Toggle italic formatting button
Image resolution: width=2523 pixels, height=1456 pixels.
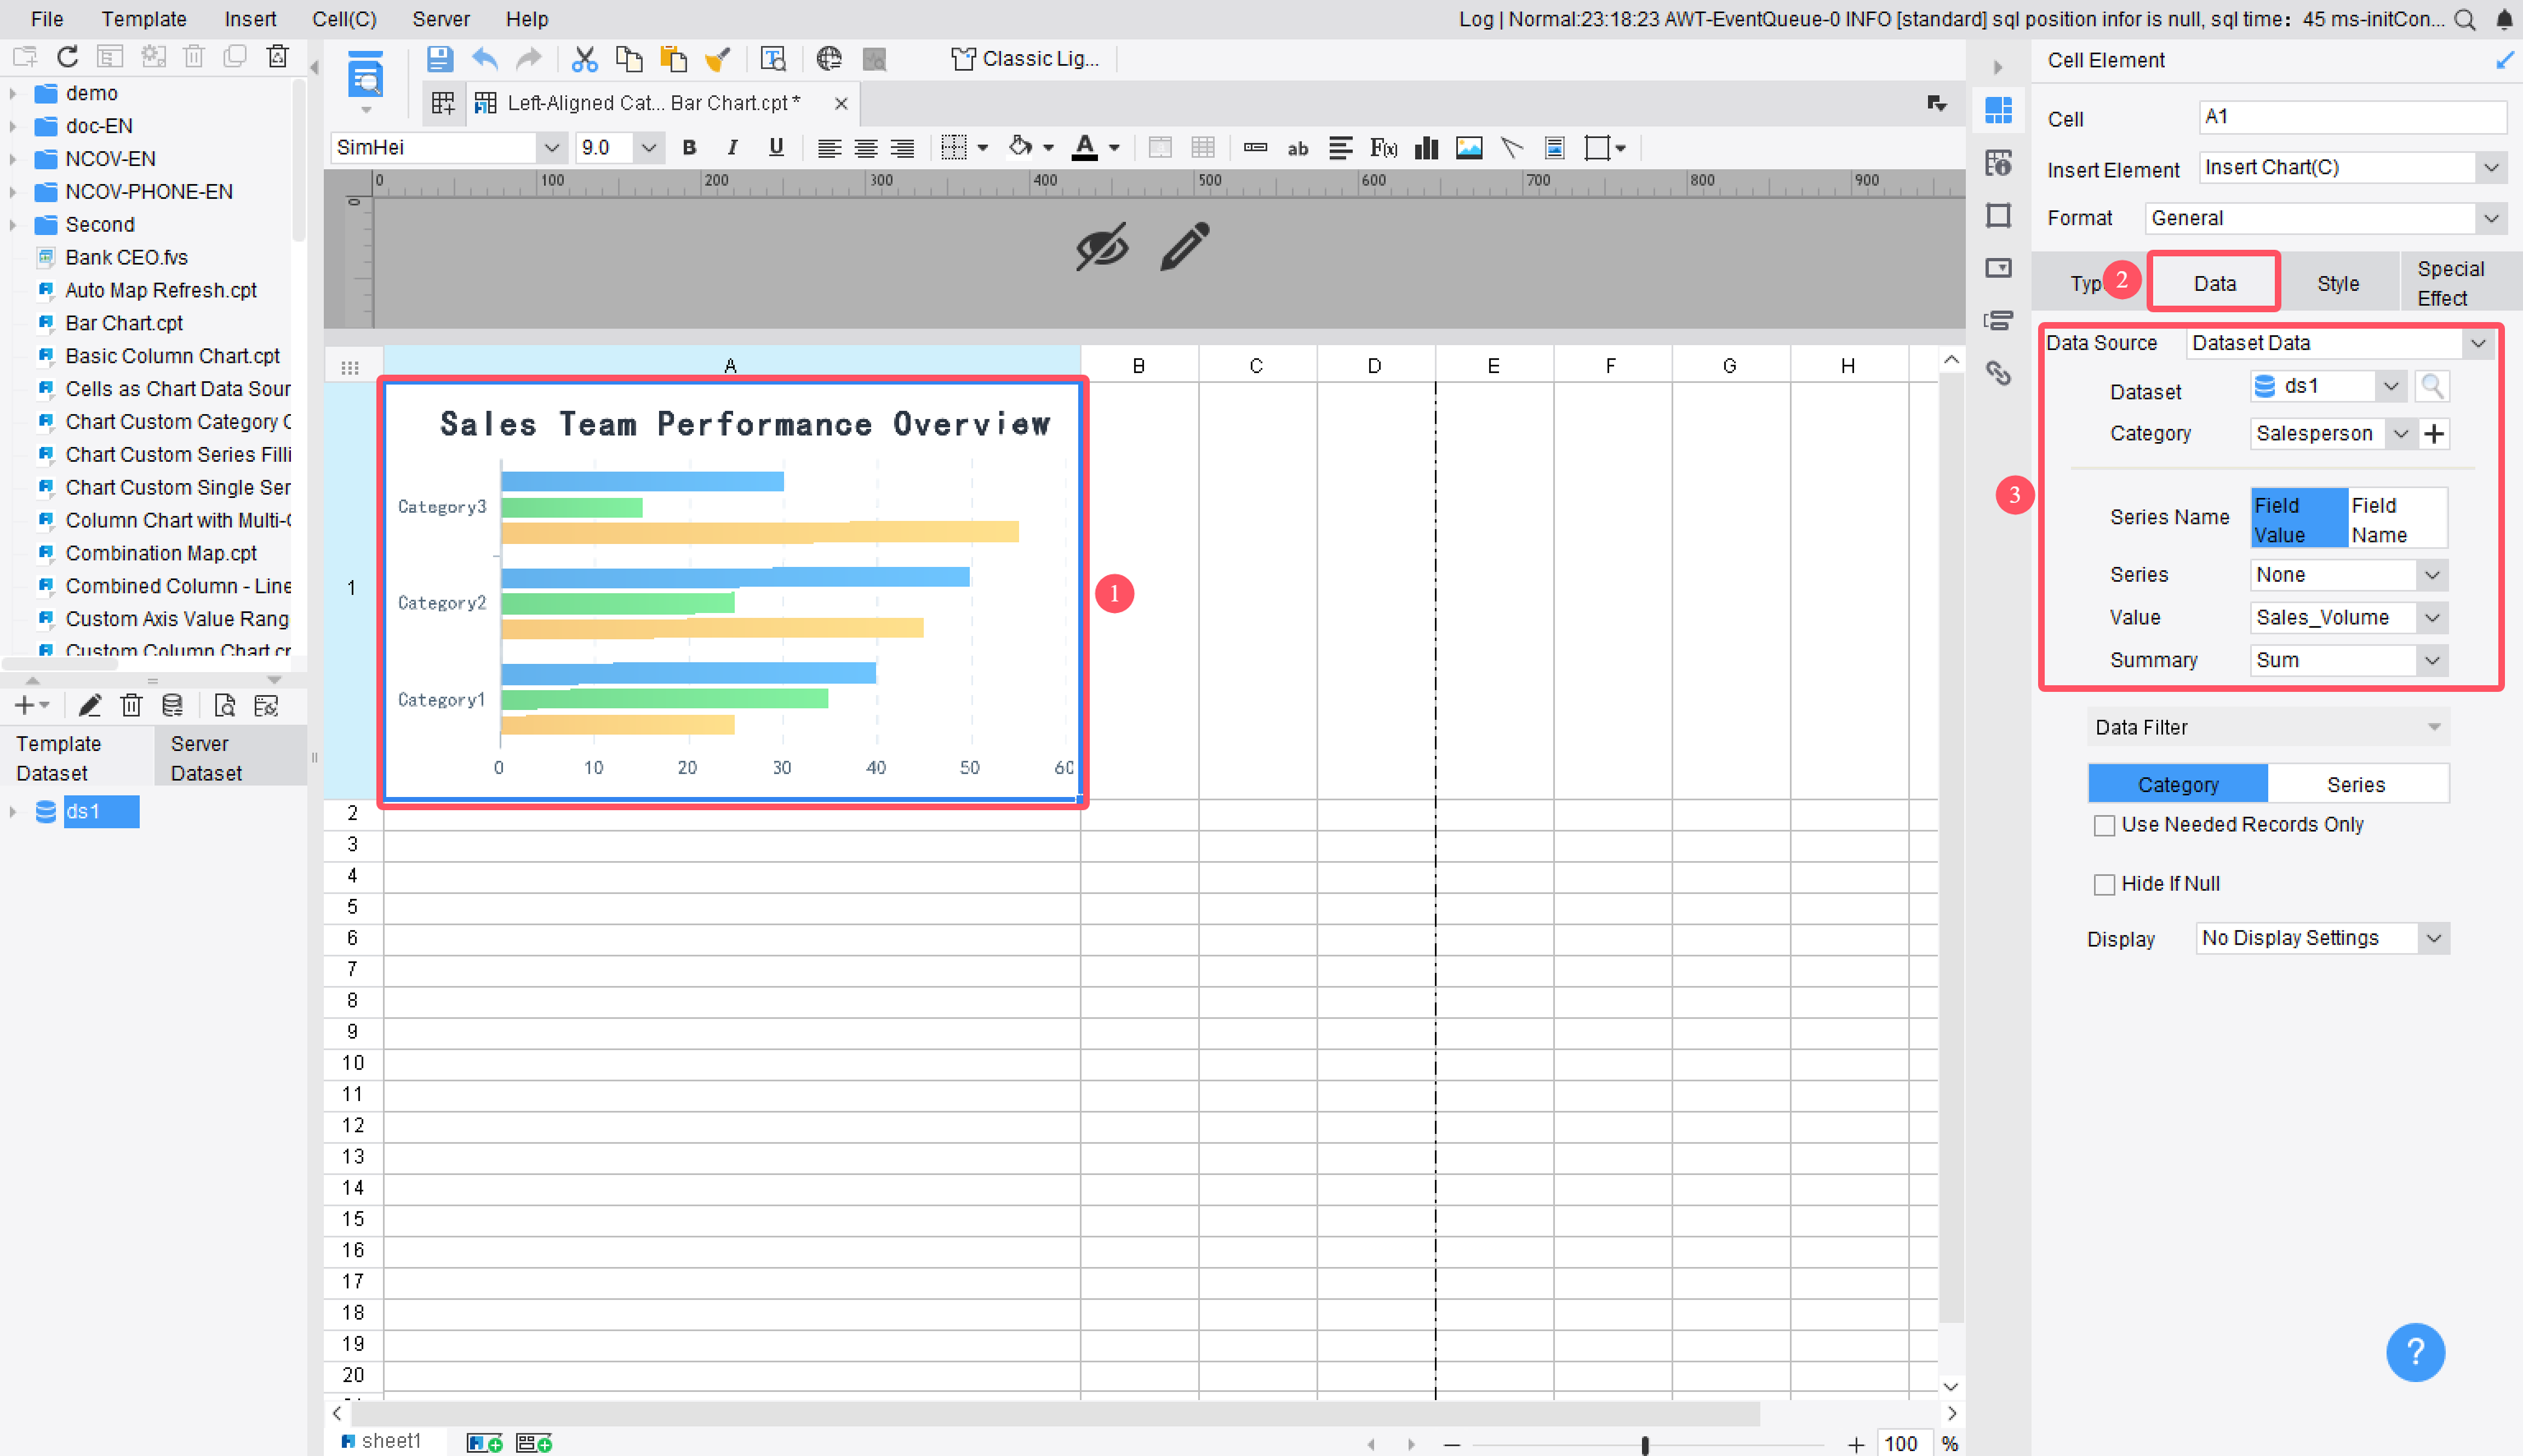pyautogui.click(x=732, y=148)
